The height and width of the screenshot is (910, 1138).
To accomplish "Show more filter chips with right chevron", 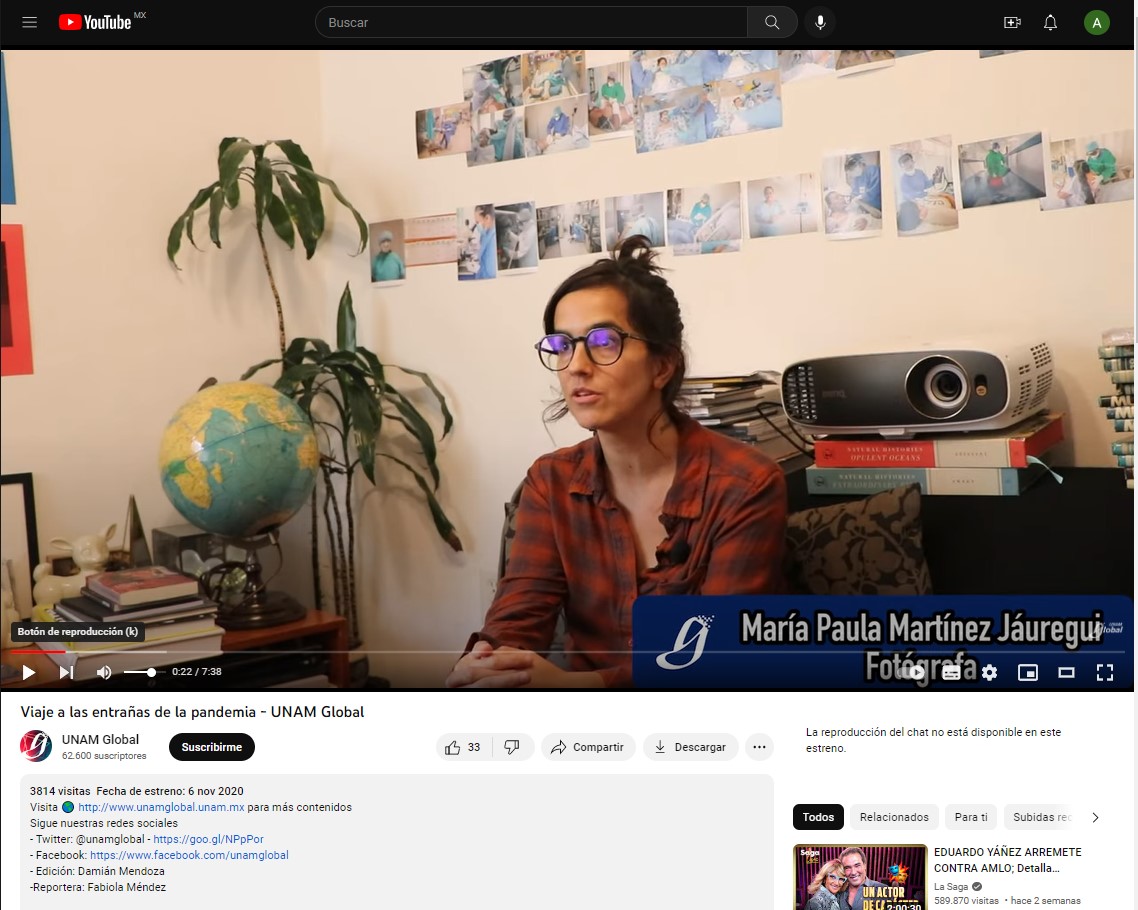I will click(1095, 817).
